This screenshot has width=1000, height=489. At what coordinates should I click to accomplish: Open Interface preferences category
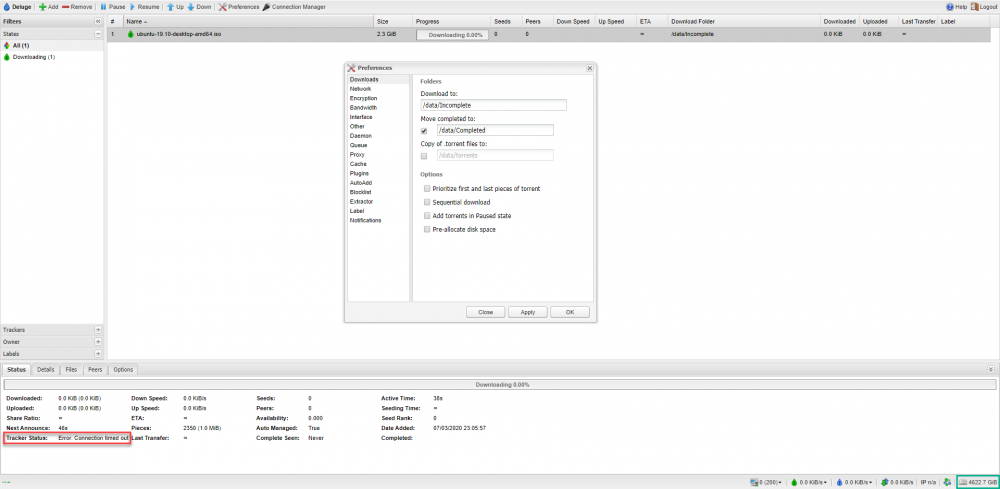click(x=379, y=117)
